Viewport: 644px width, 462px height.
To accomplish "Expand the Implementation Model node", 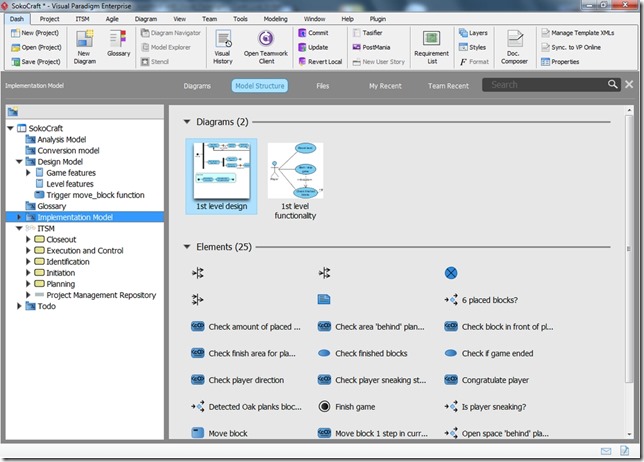I will click(x=19, y=217).
